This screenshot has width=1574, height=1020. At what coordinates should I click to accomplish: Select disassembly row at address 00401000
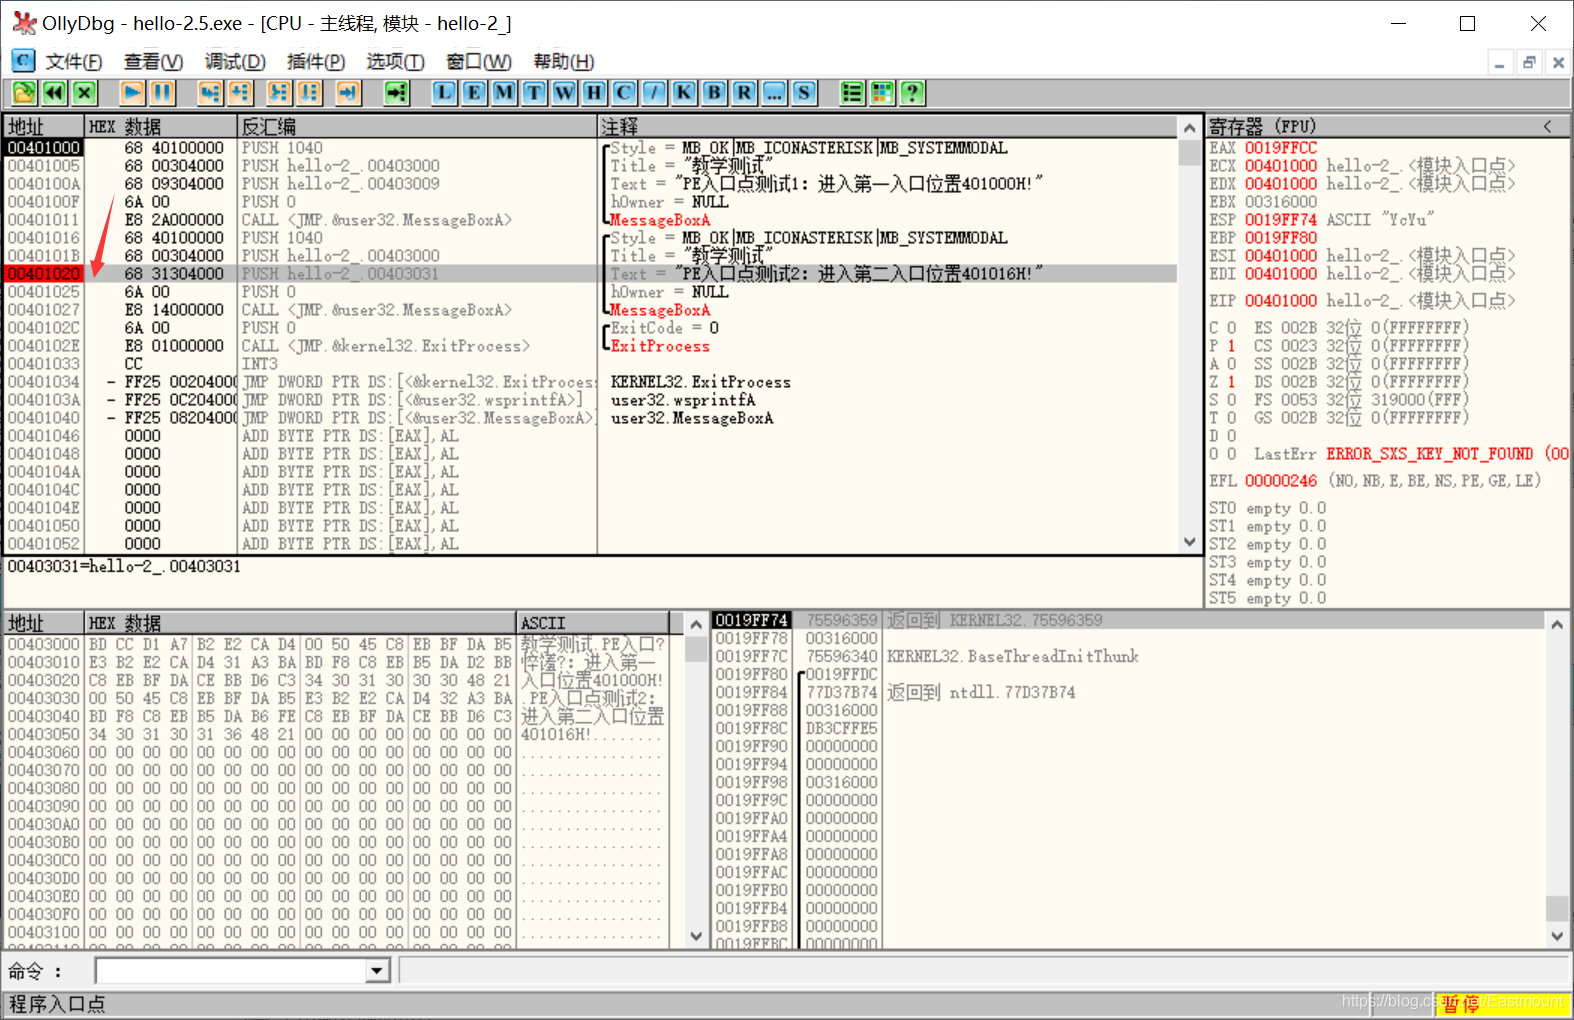[590, 148]
